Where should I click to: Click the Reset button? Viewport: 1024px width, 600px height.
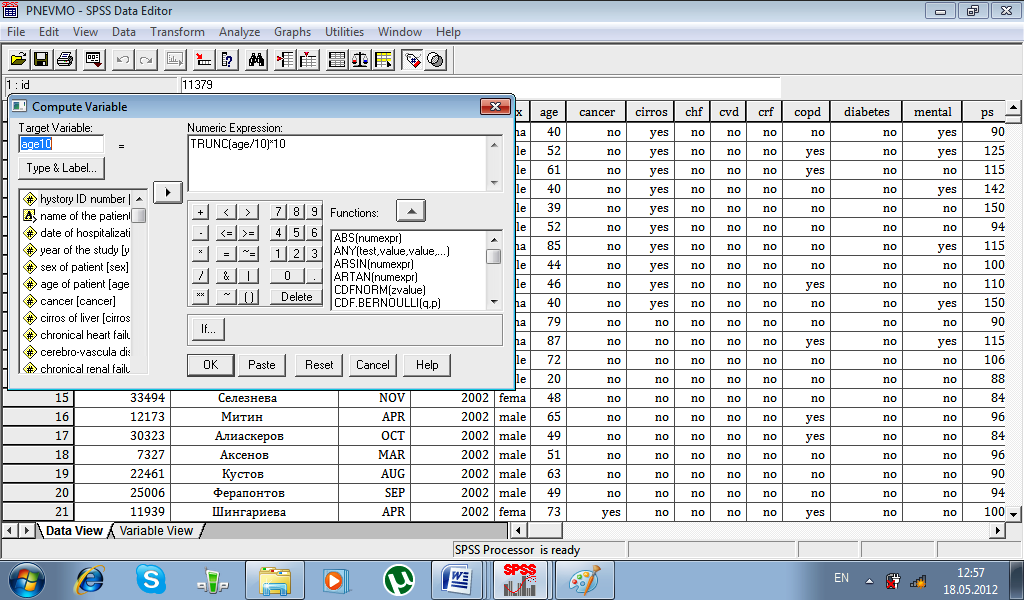click(x=319, y=365)
